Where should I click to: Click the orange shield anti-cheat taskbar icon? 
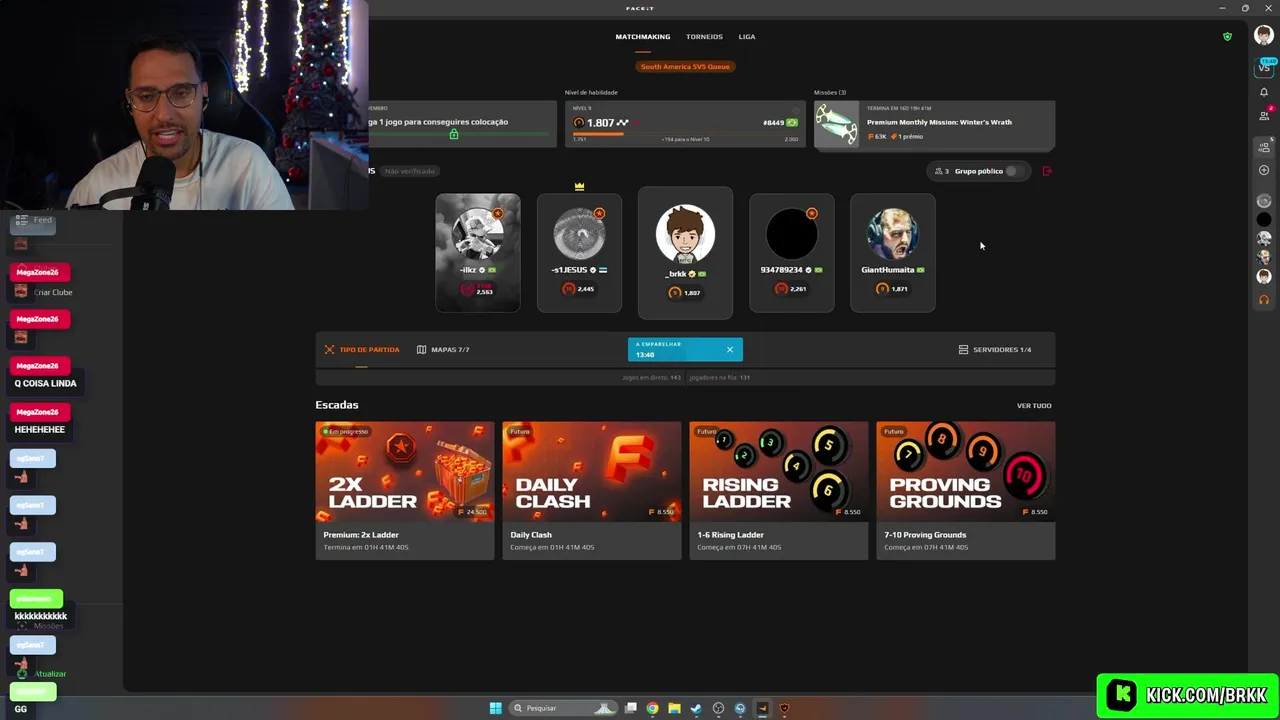click(x=784, y=708)
